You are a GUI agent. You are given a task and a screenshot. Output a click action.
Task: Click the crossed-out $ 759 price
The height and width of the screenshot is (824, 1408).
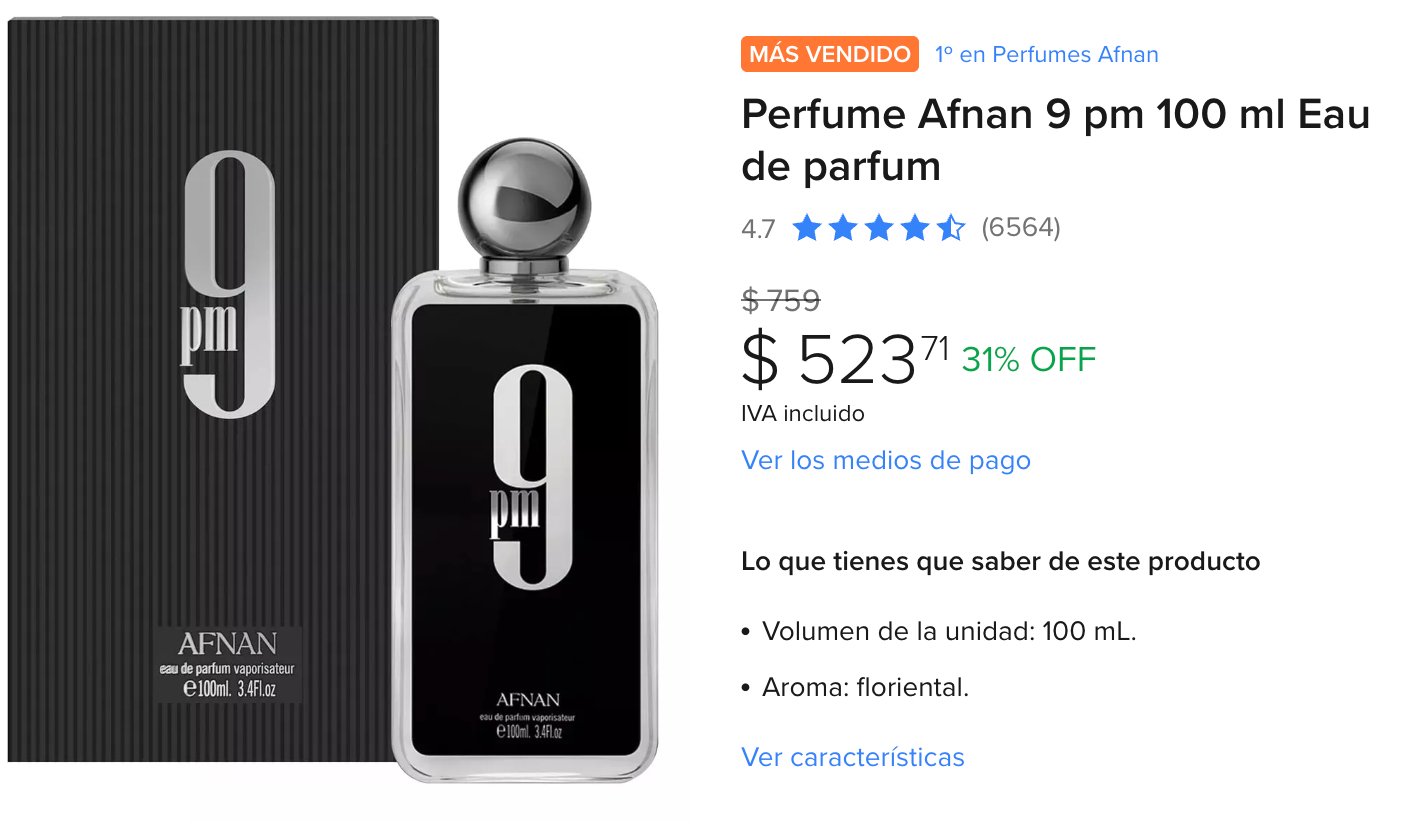(781, 299)
